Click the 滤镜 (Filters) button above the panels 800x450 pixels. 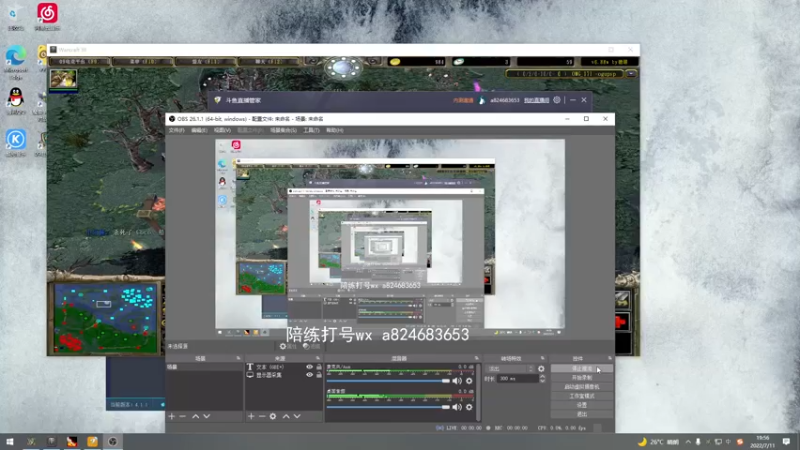click(311, 346)
